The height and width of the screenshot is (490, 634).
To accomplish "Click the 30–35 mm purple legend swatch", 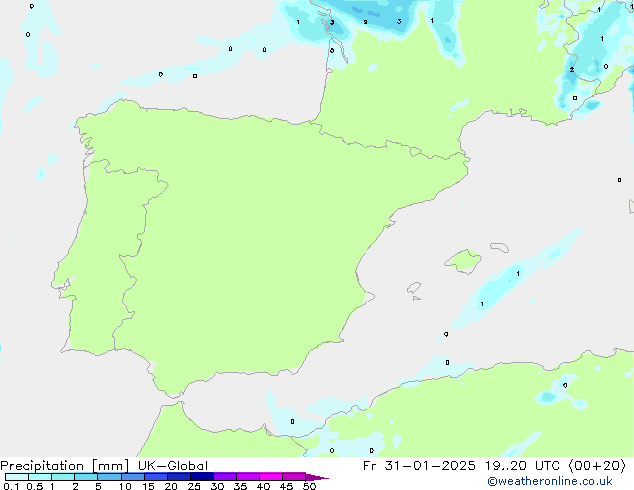I will [224, 477].
